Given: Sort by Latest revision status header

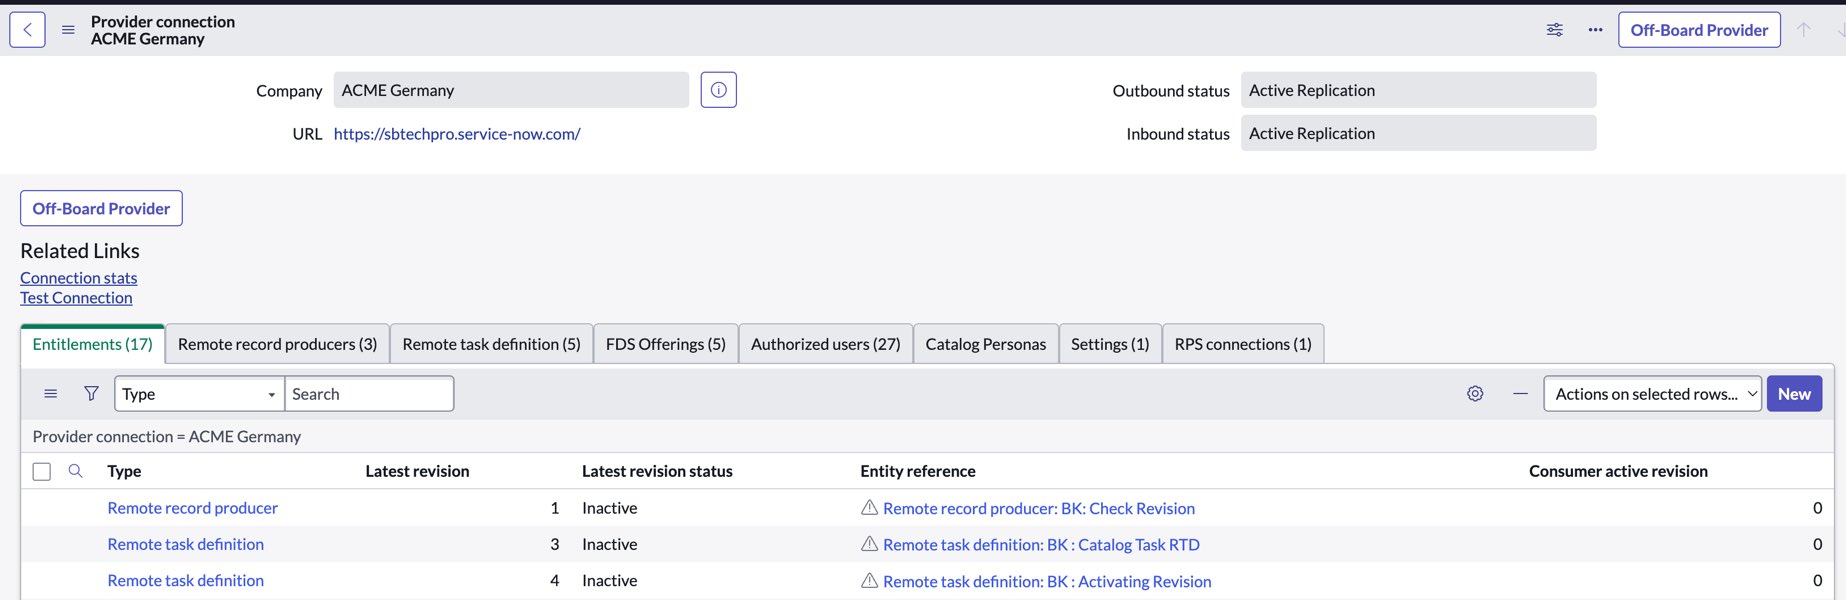Looking at the screenshot, I should click(x=657, y=471).
